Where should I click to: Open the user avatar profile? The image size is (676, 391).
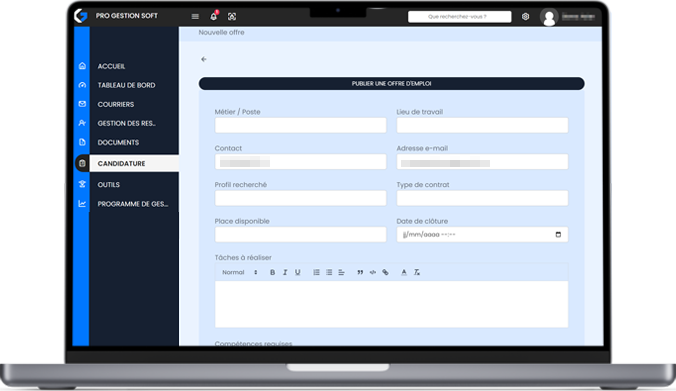tap(549, 17)
